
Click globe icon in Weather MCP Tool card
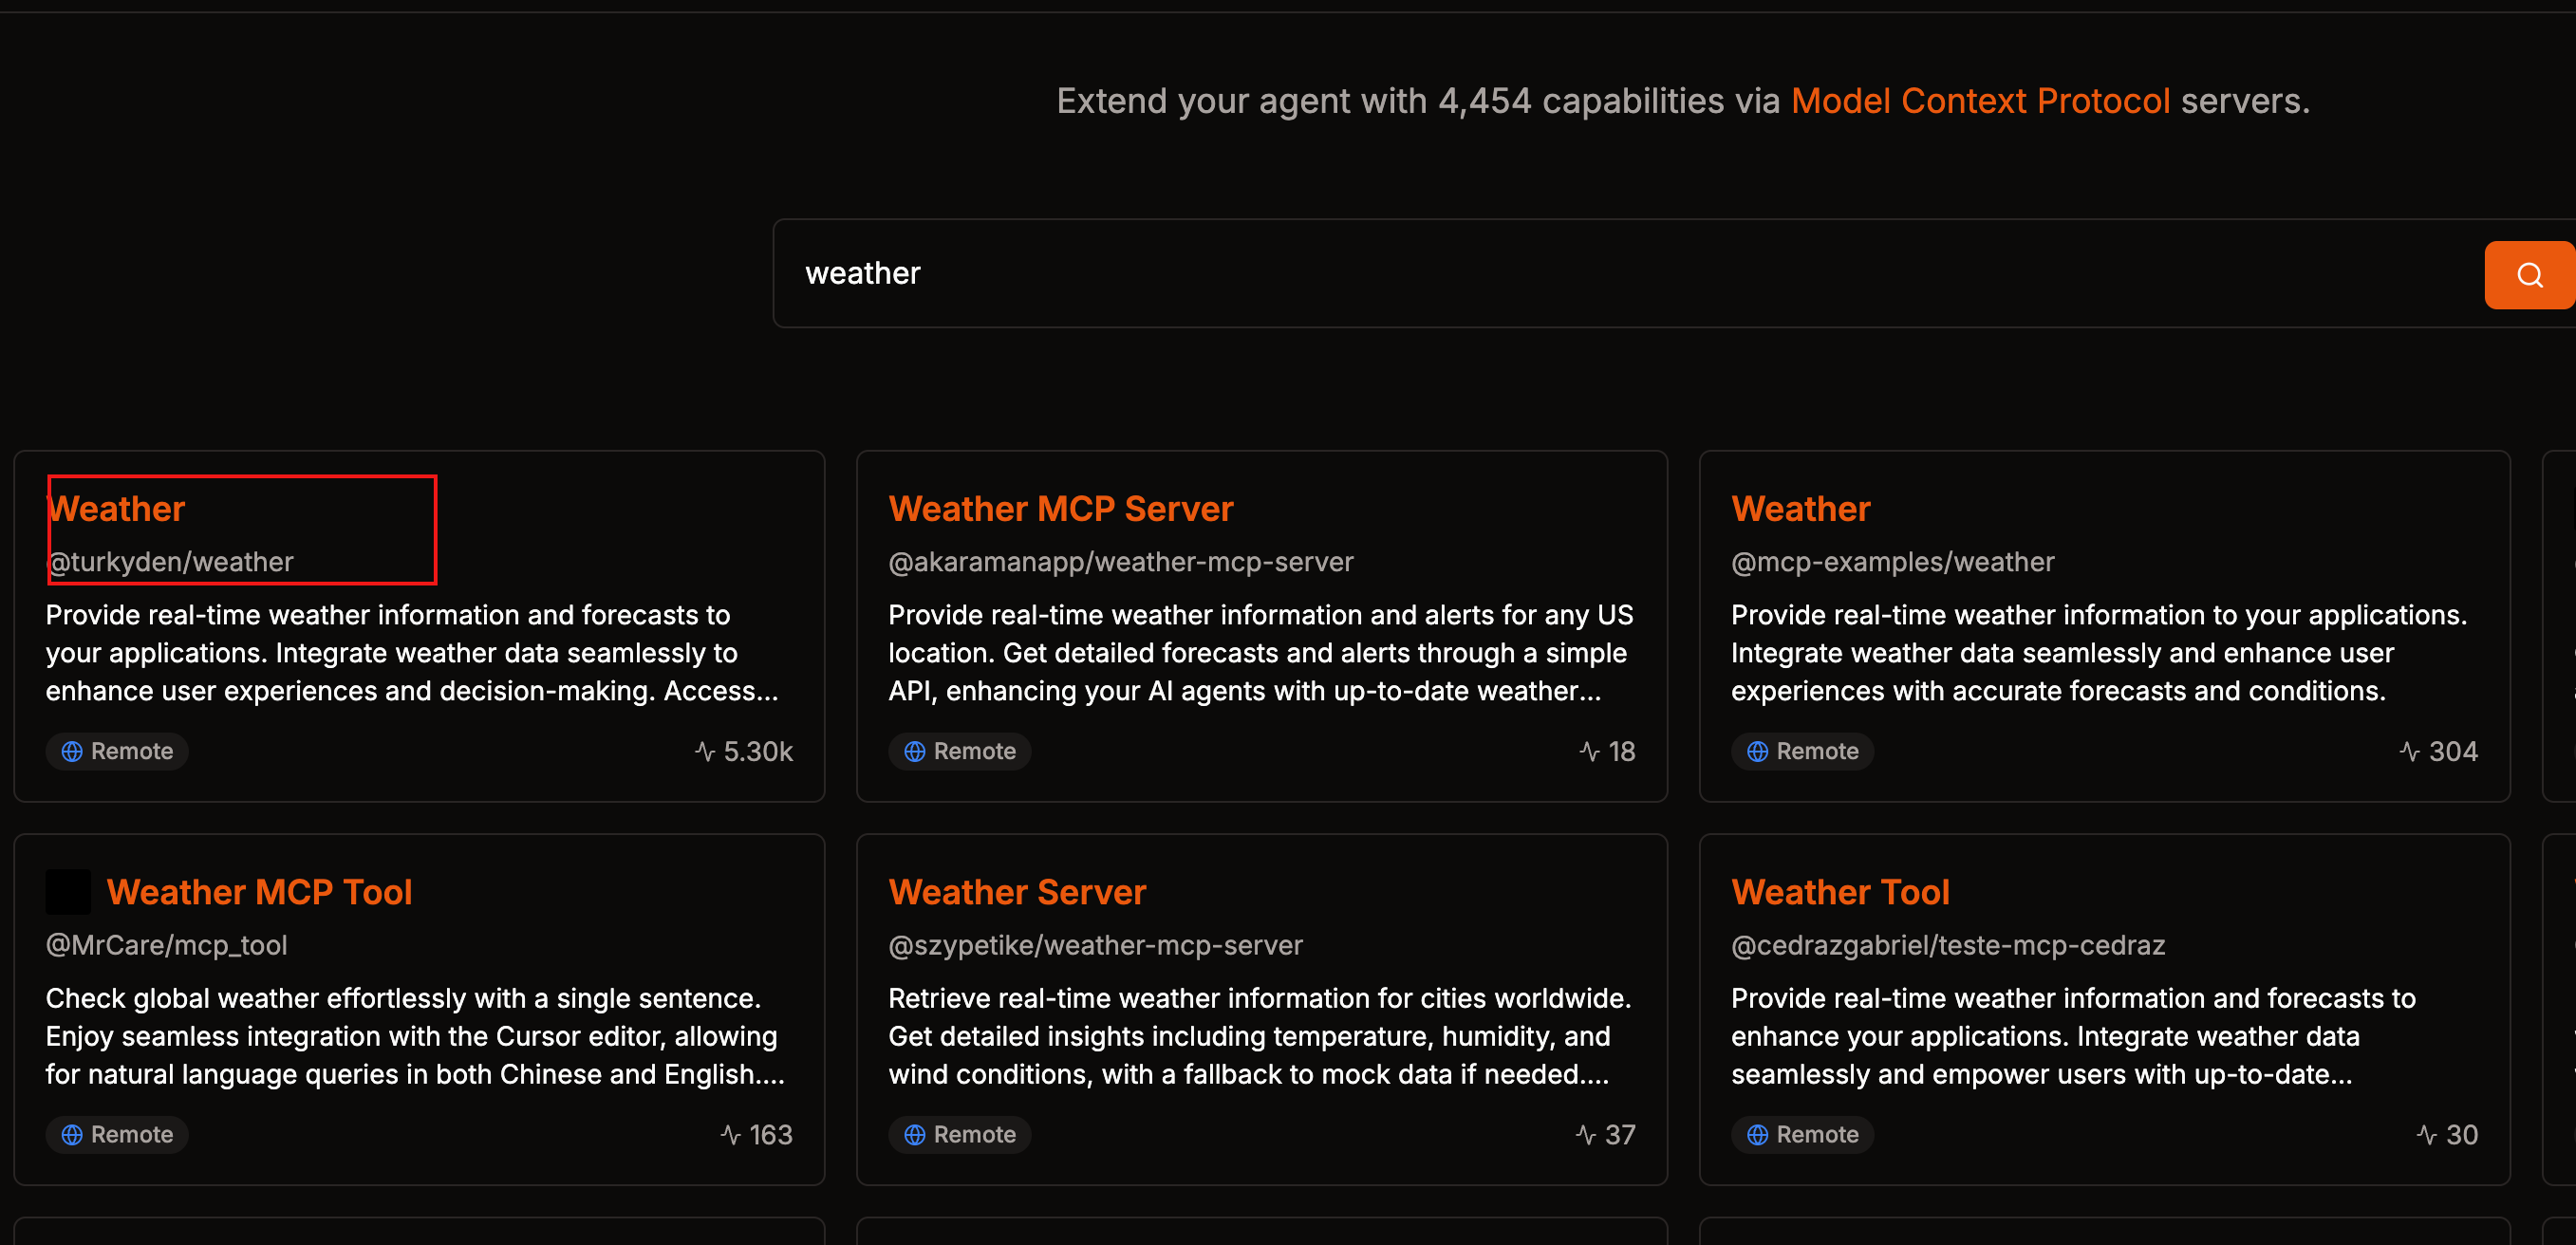click(x=72, y=1134)
